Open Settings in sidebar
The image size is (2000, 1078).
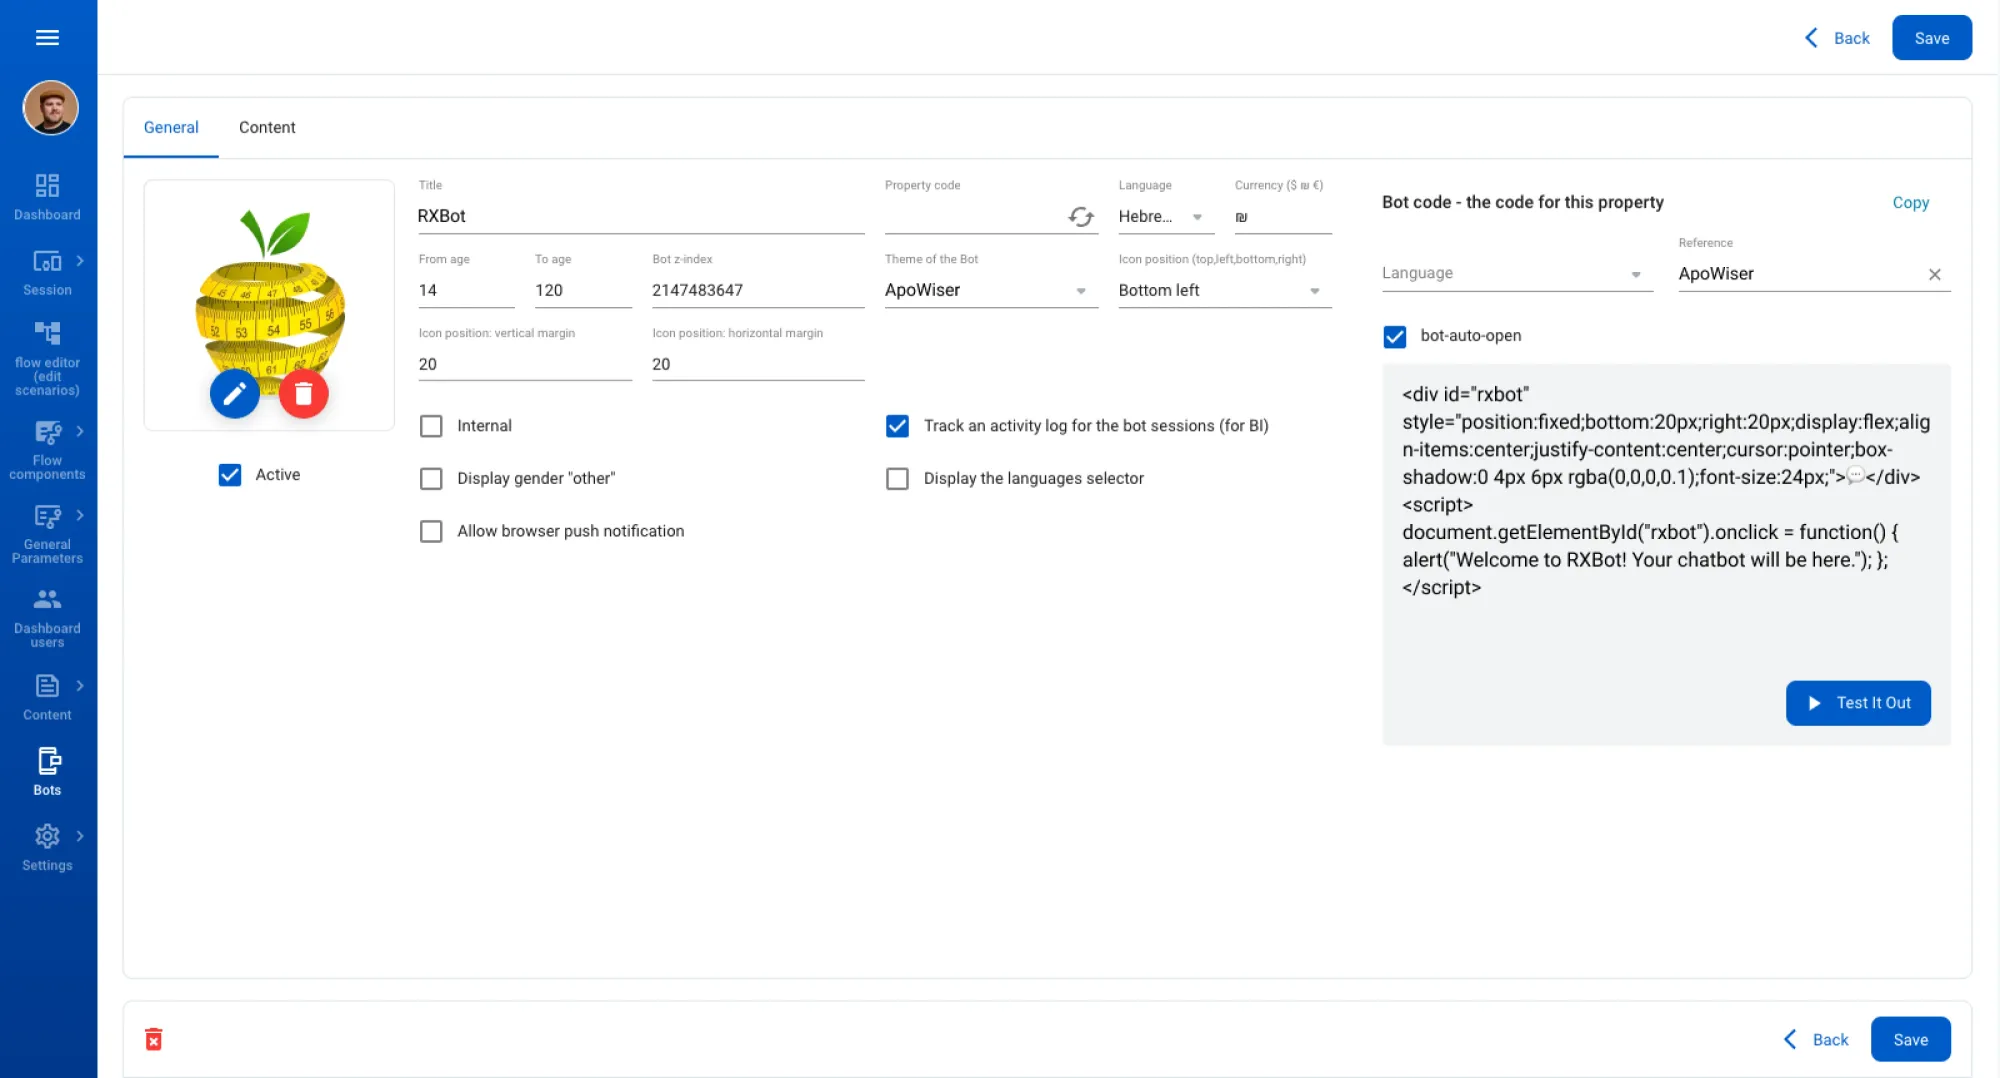tap(47, 847)
